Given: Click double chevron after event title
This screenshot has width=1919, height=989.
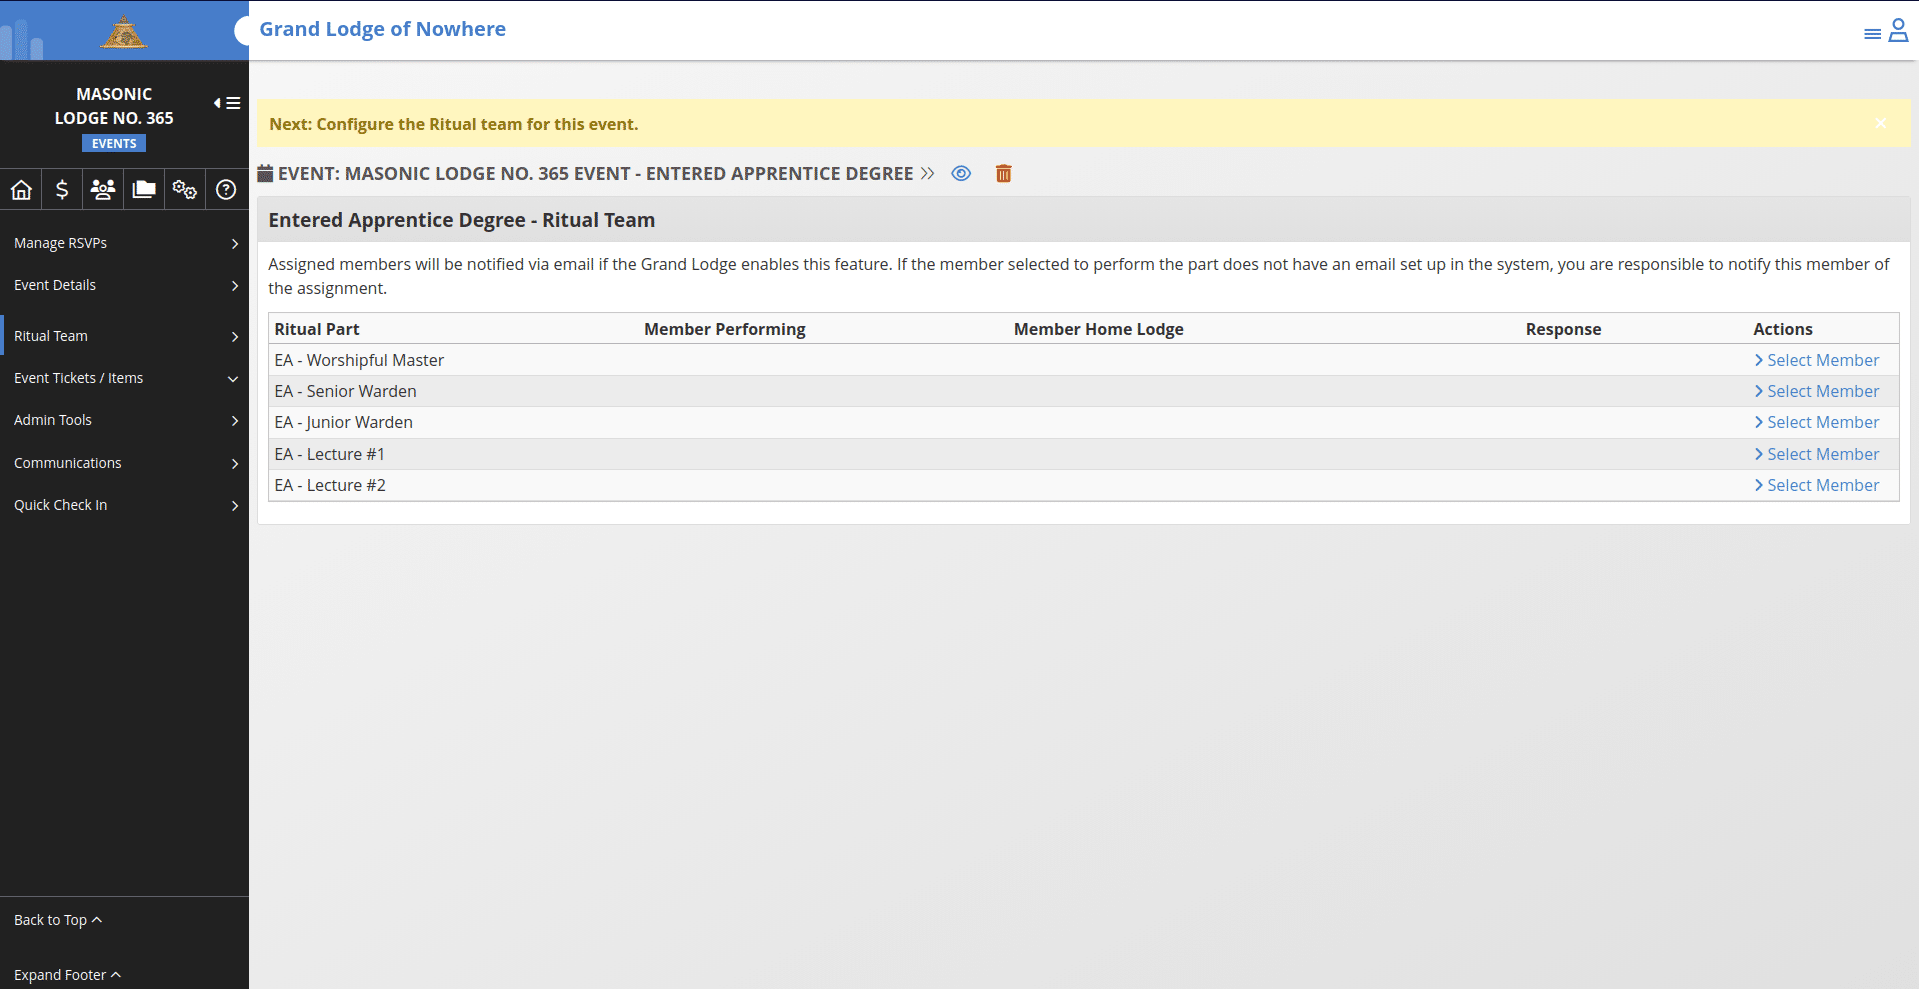Looking at the screenshot, I should [928, 173].
